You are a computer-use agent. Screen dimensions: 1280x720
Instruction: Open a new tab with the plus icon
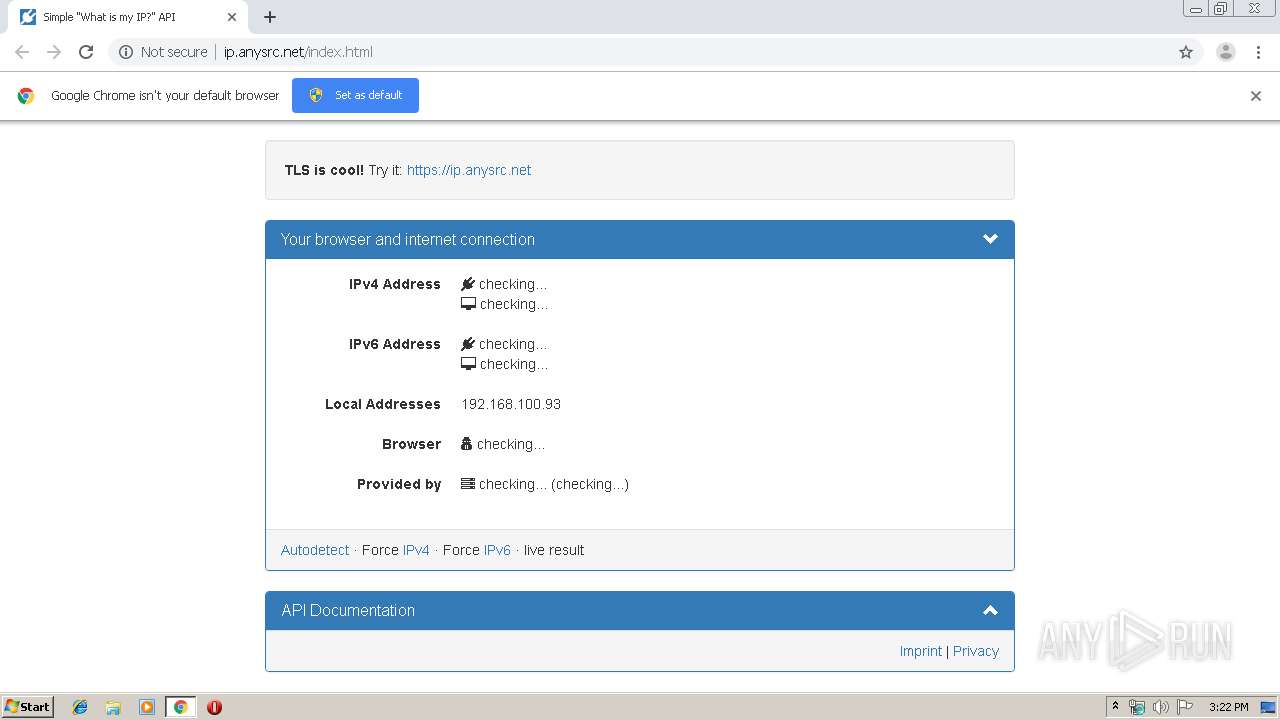270,17
